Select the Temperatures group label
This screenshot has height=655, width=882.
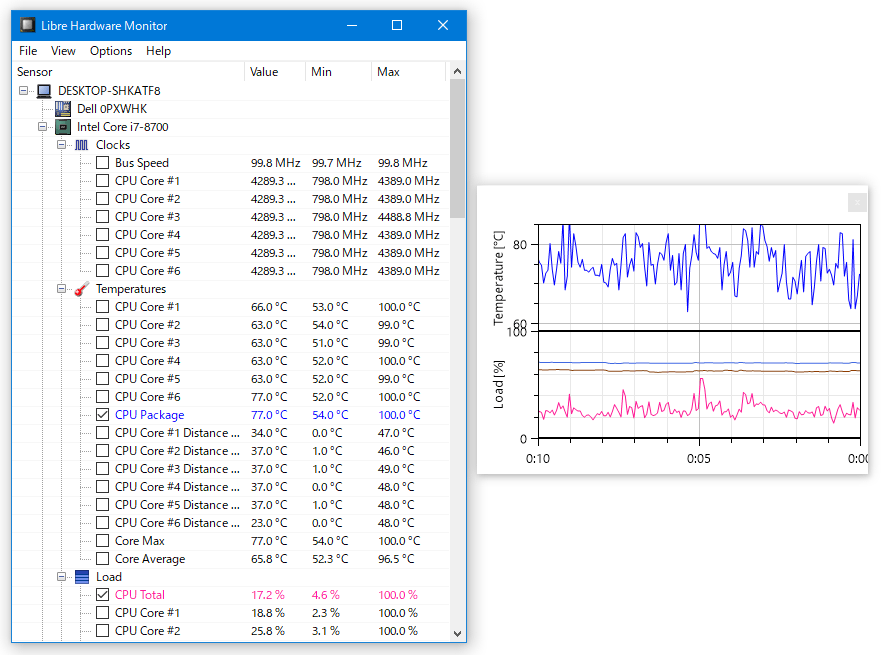click(x=131, y=289)
